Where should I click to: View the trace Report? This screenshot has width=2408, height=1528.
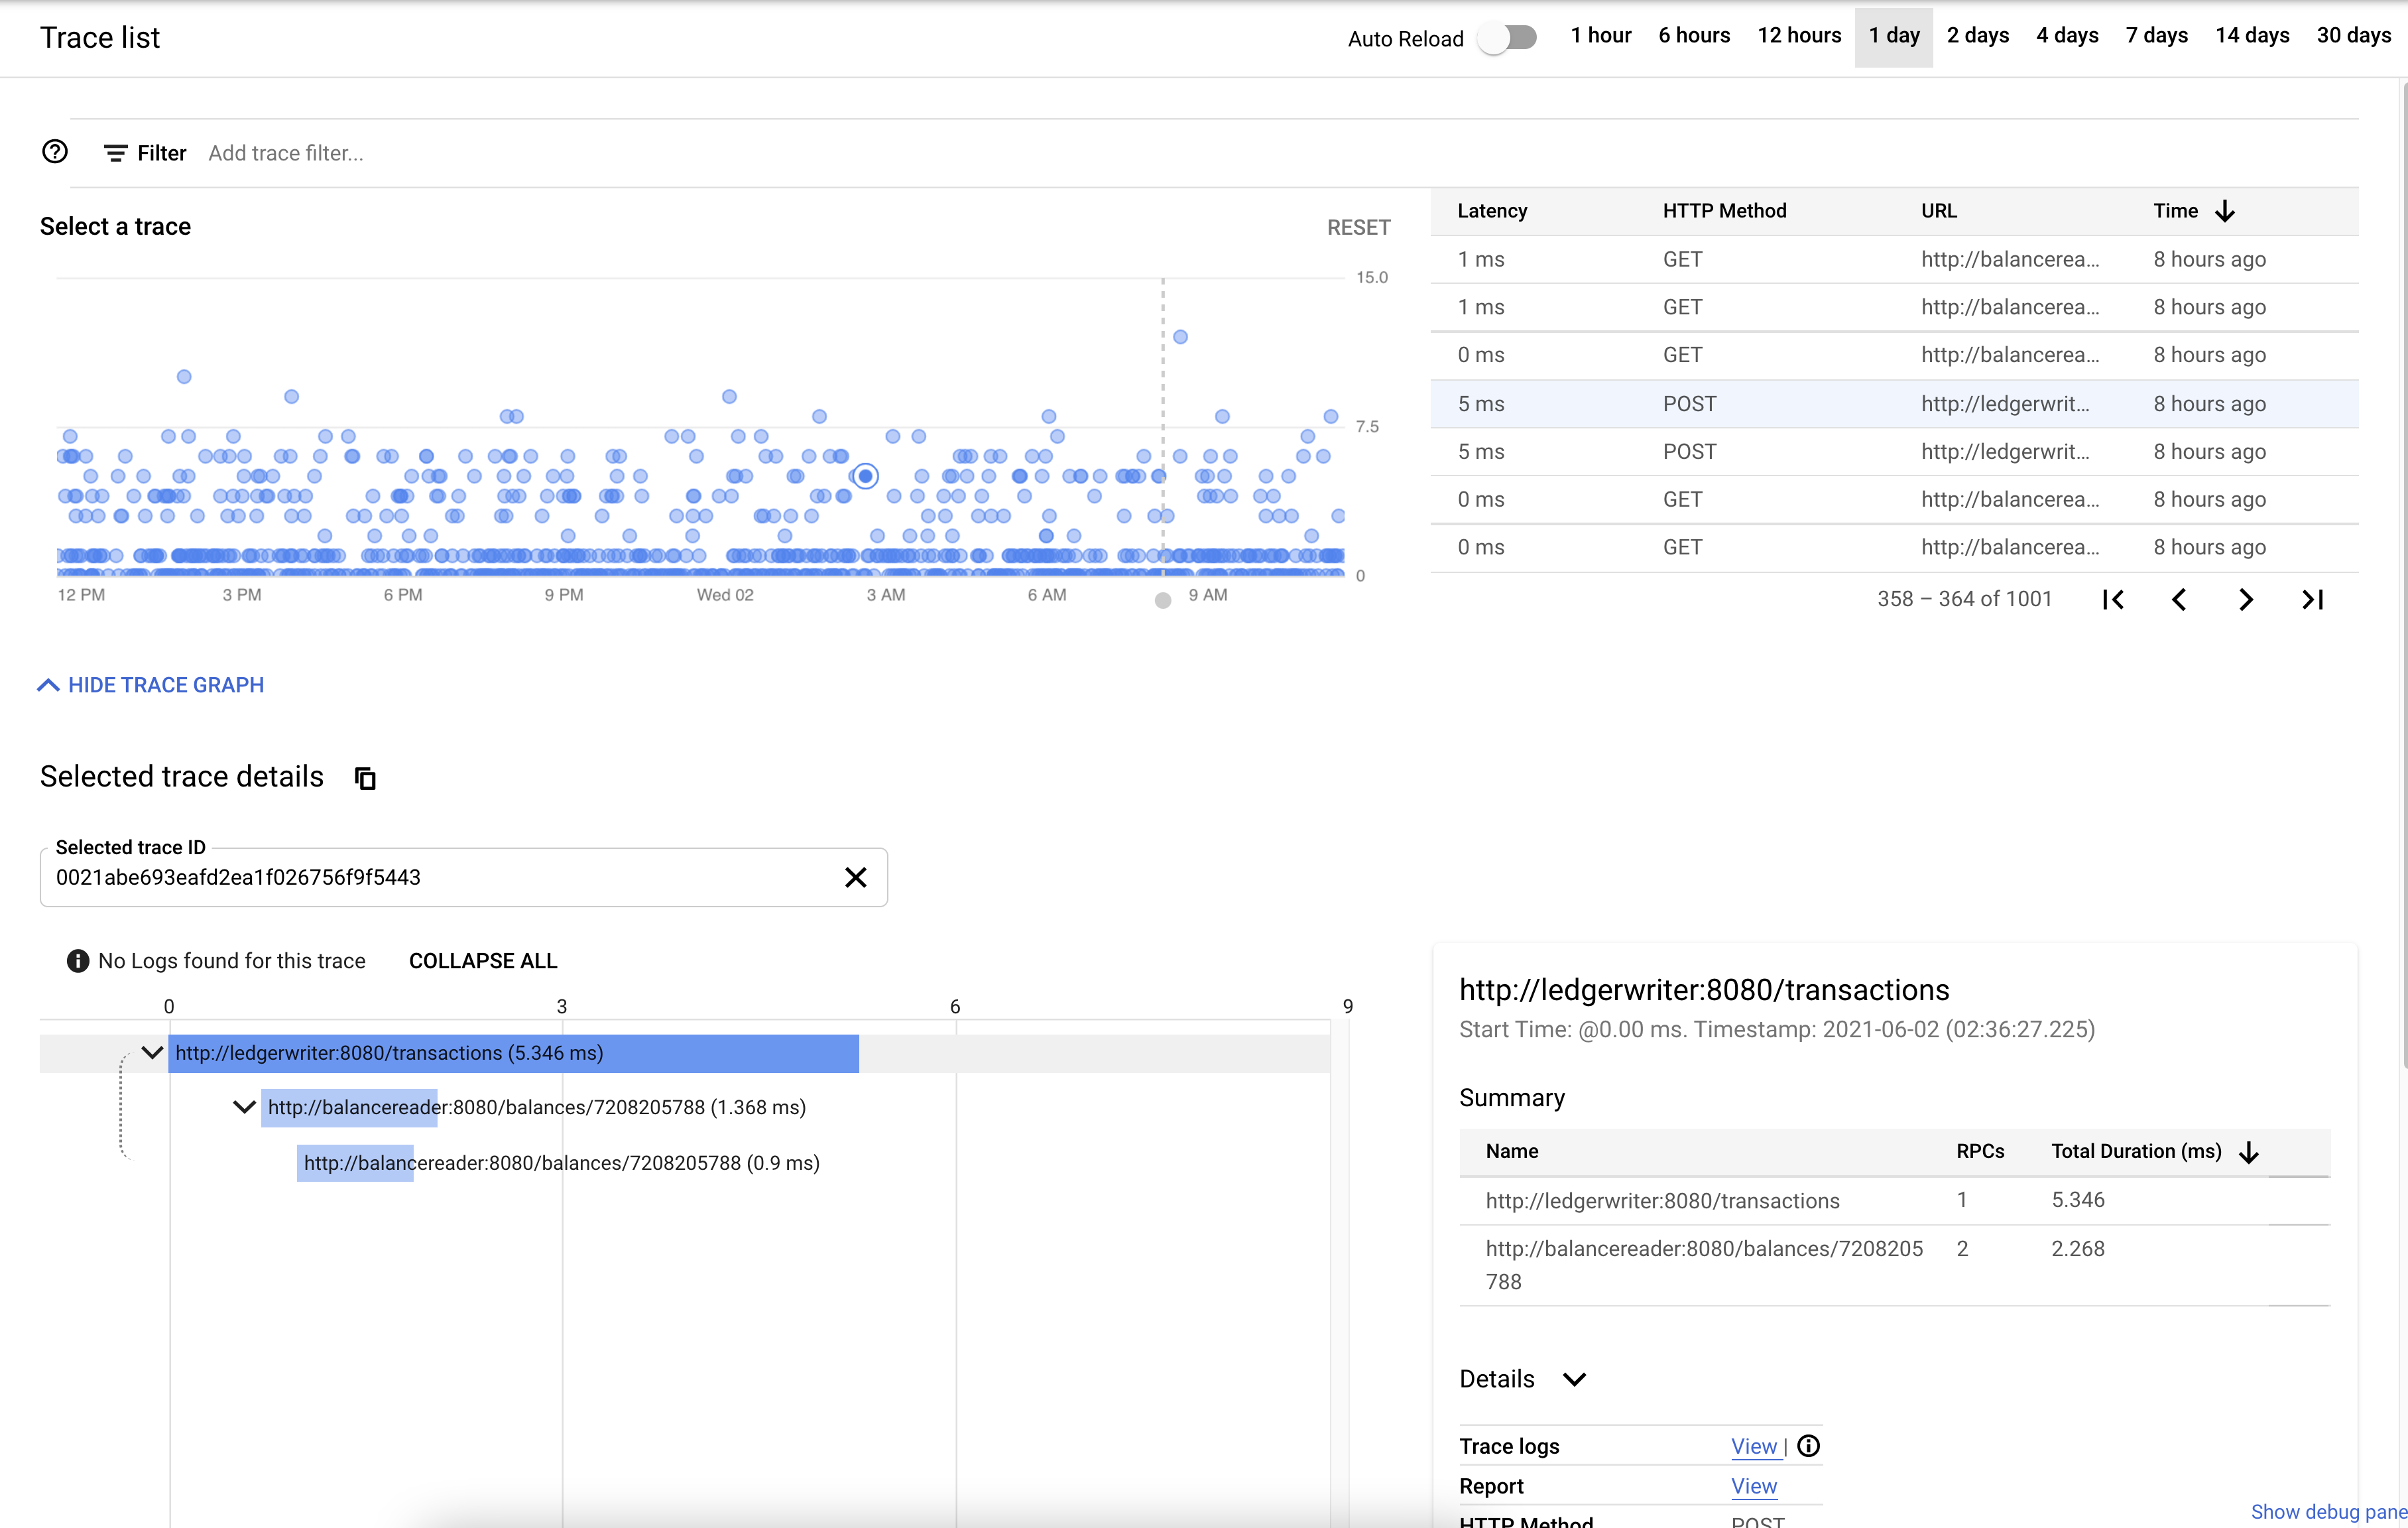(x=1754, y=1486)
